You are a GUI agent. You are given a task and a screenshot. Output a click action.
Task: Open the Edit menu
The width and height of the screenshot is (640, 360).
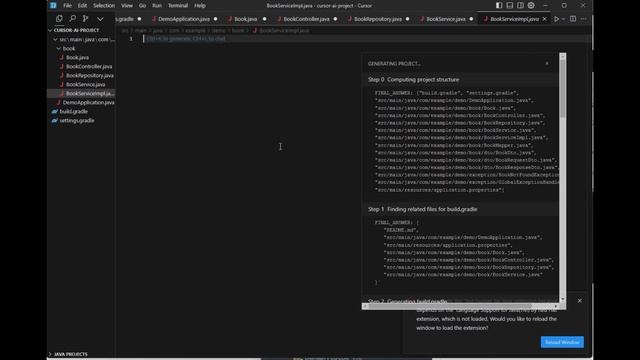point(82,6)
